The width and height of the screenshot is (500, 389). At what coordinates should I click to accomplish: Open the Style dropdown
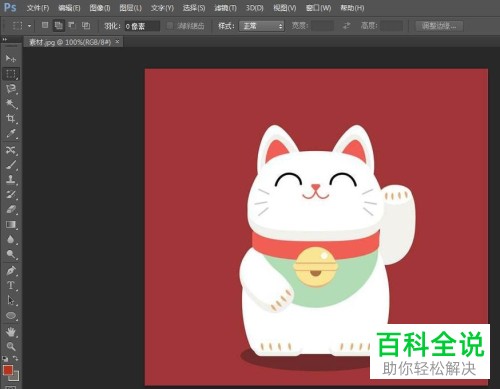(262, 26)
